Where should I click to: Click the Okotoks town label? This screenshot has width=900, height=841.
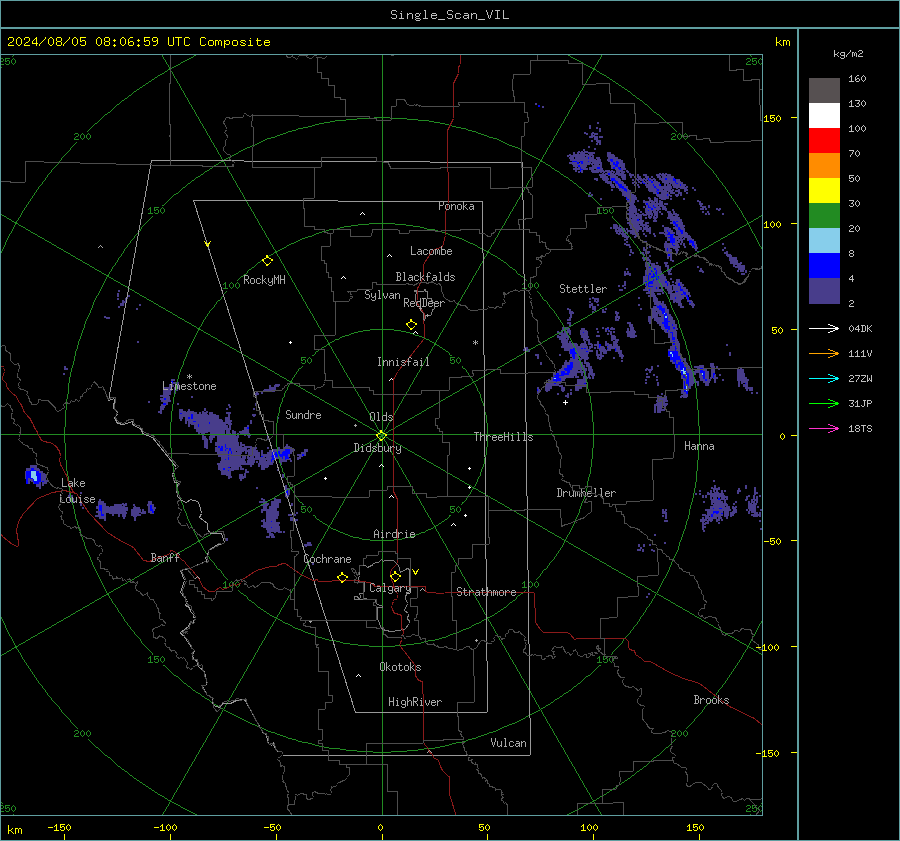400,667
